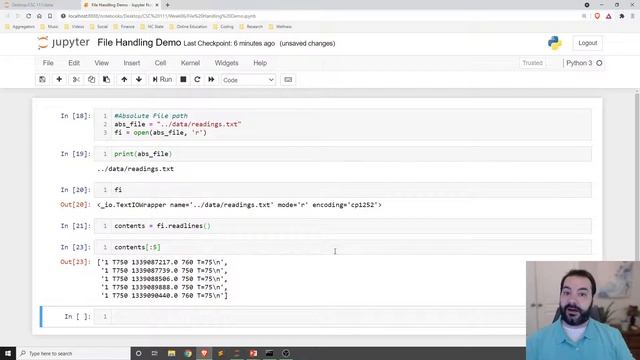Image resolution: width=640 pixels, height=360 pixels.
Task: Save notebook with the floppy disk icon
Action: [42, 80]
